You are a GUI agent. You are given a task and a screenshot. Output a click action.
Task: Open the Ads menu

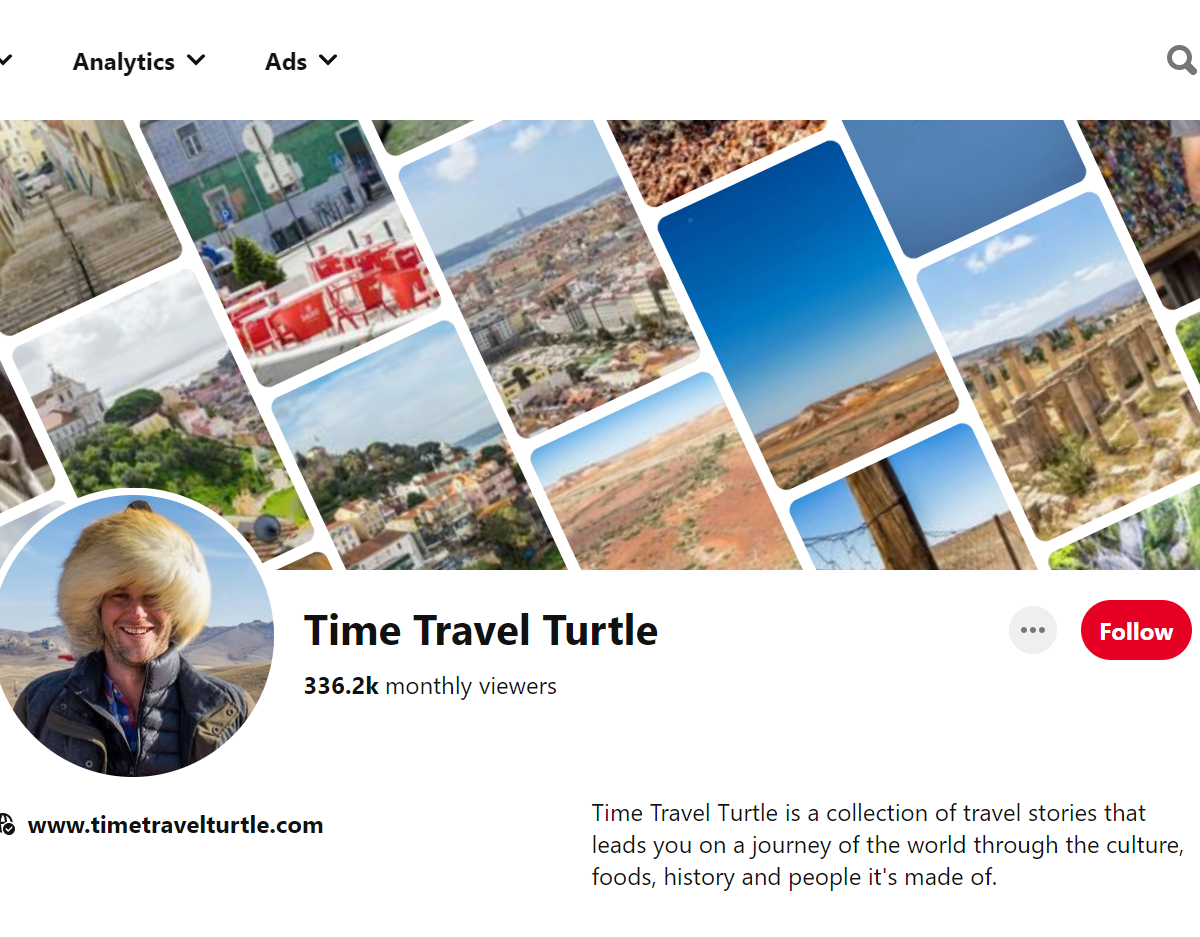coord(301,61)
